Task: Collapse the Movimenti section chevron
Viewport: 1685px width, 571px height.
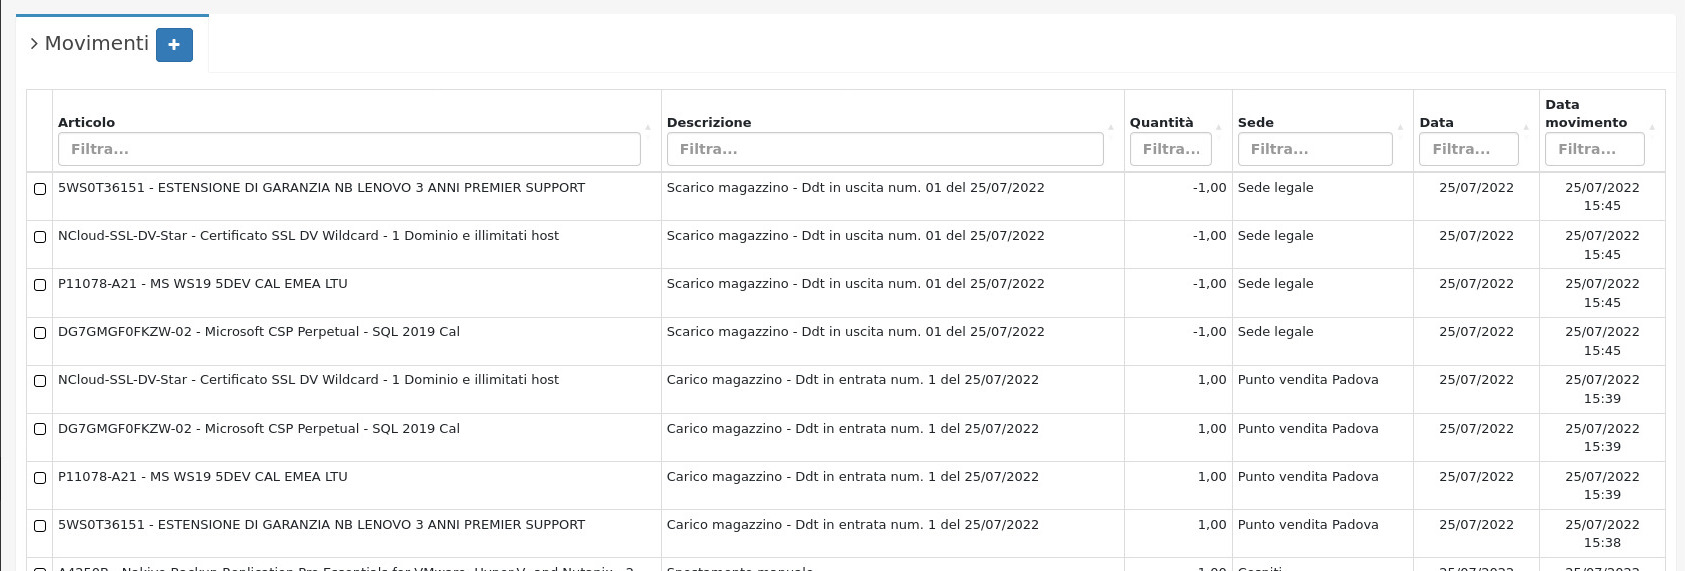Action: pyautogui.click(x=34, y=44)
